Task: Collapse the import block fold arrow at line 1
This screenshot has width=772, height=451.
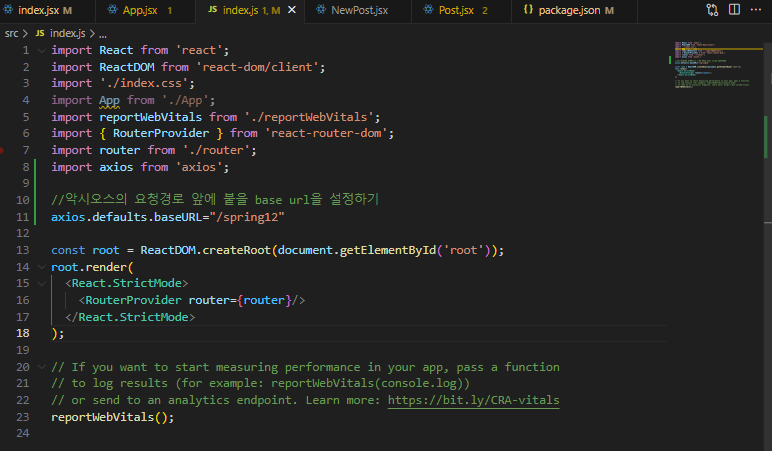Action: click(42, 50)
